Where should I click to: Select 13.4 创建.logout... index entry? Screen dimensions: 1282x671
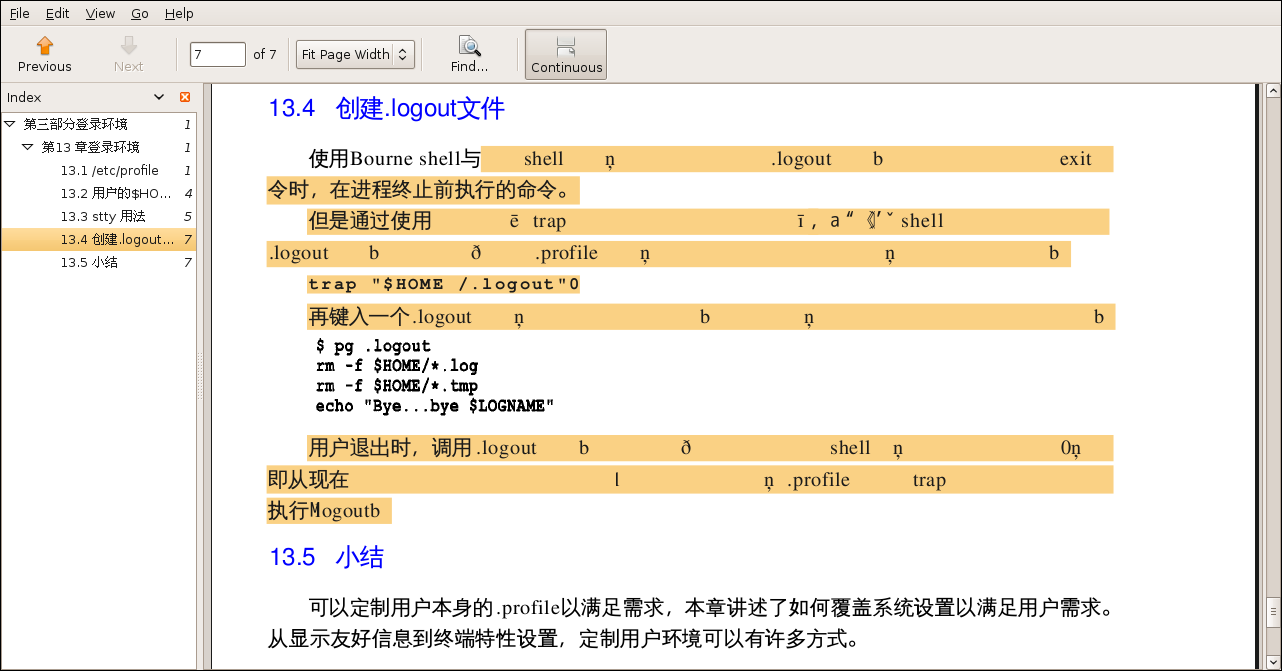coord(98,239)
